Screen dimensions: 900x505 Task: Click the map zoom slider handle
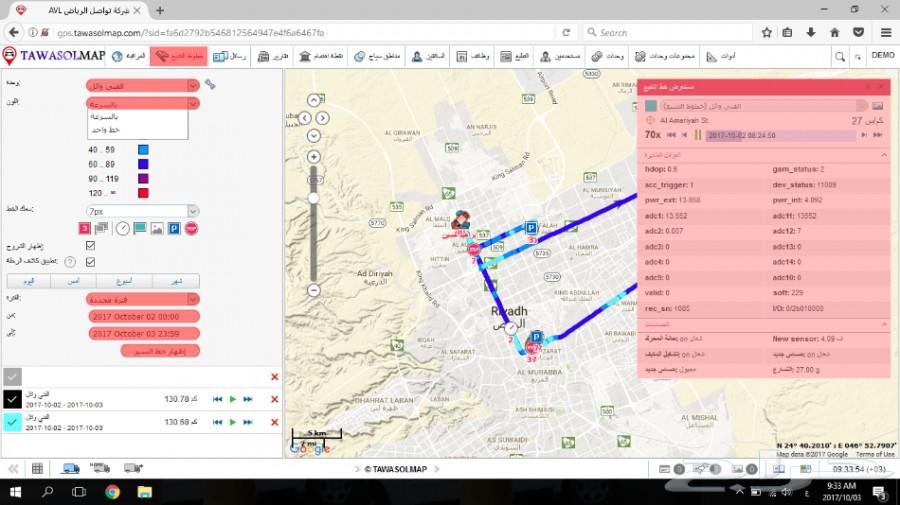pos(313,198)
